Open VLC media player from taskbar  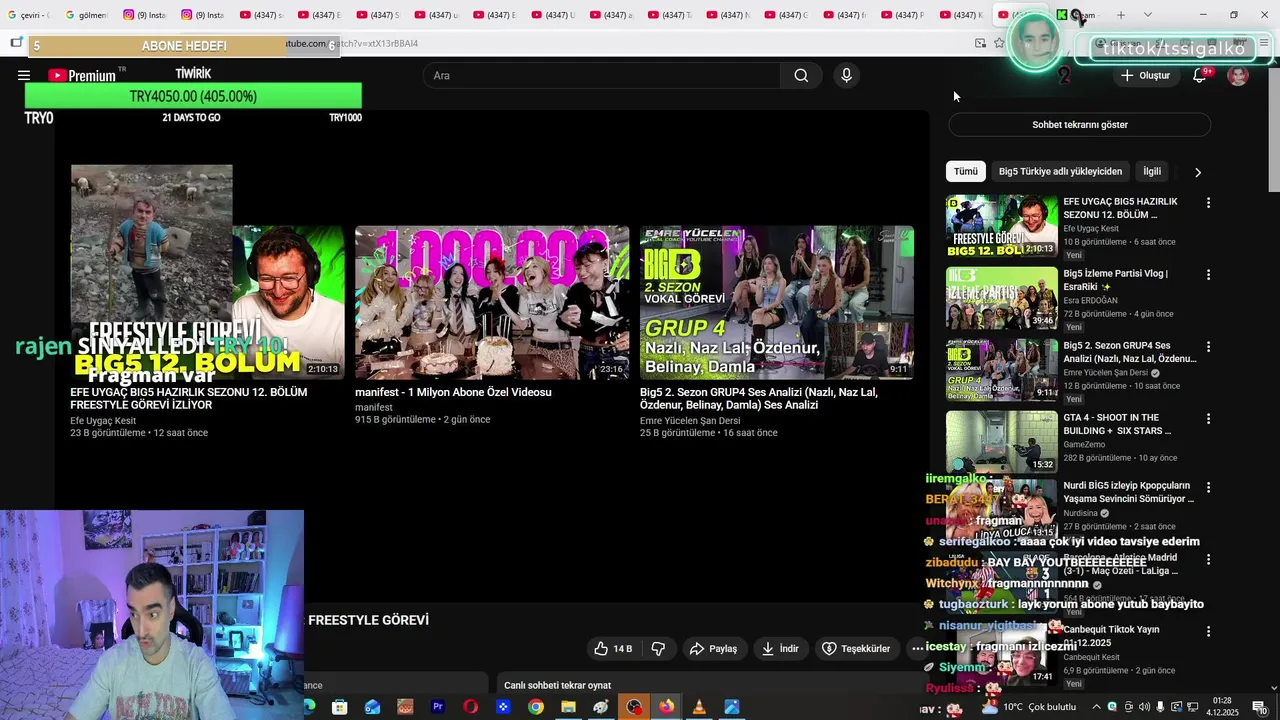tap(699, 707)
